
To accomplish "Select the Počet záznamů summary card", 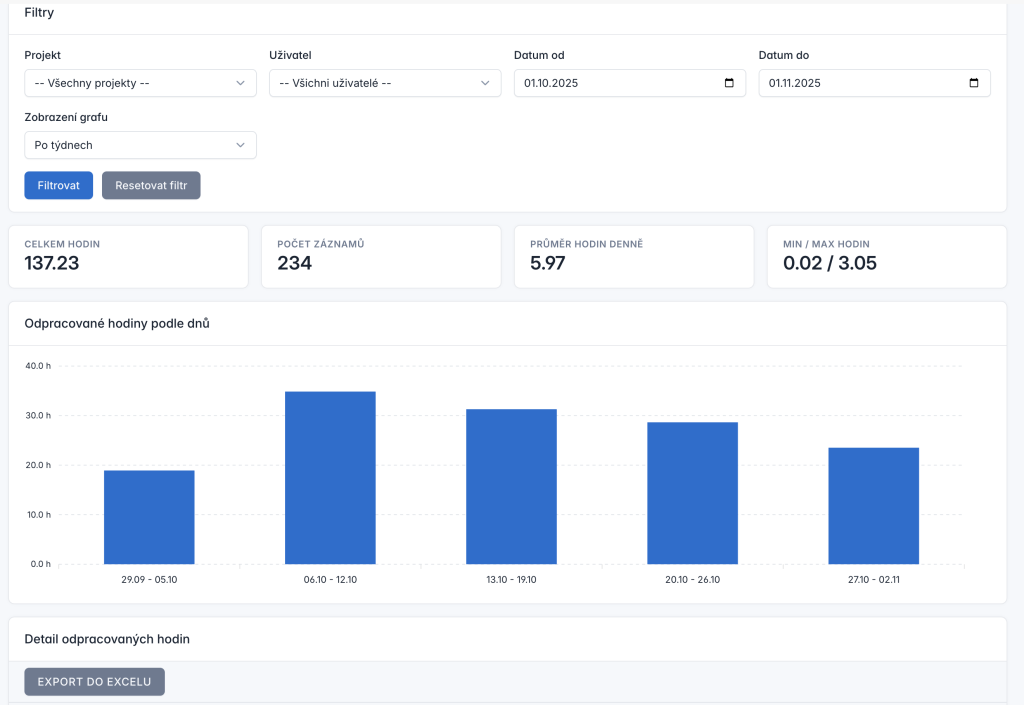I will (x=381, y=257).
